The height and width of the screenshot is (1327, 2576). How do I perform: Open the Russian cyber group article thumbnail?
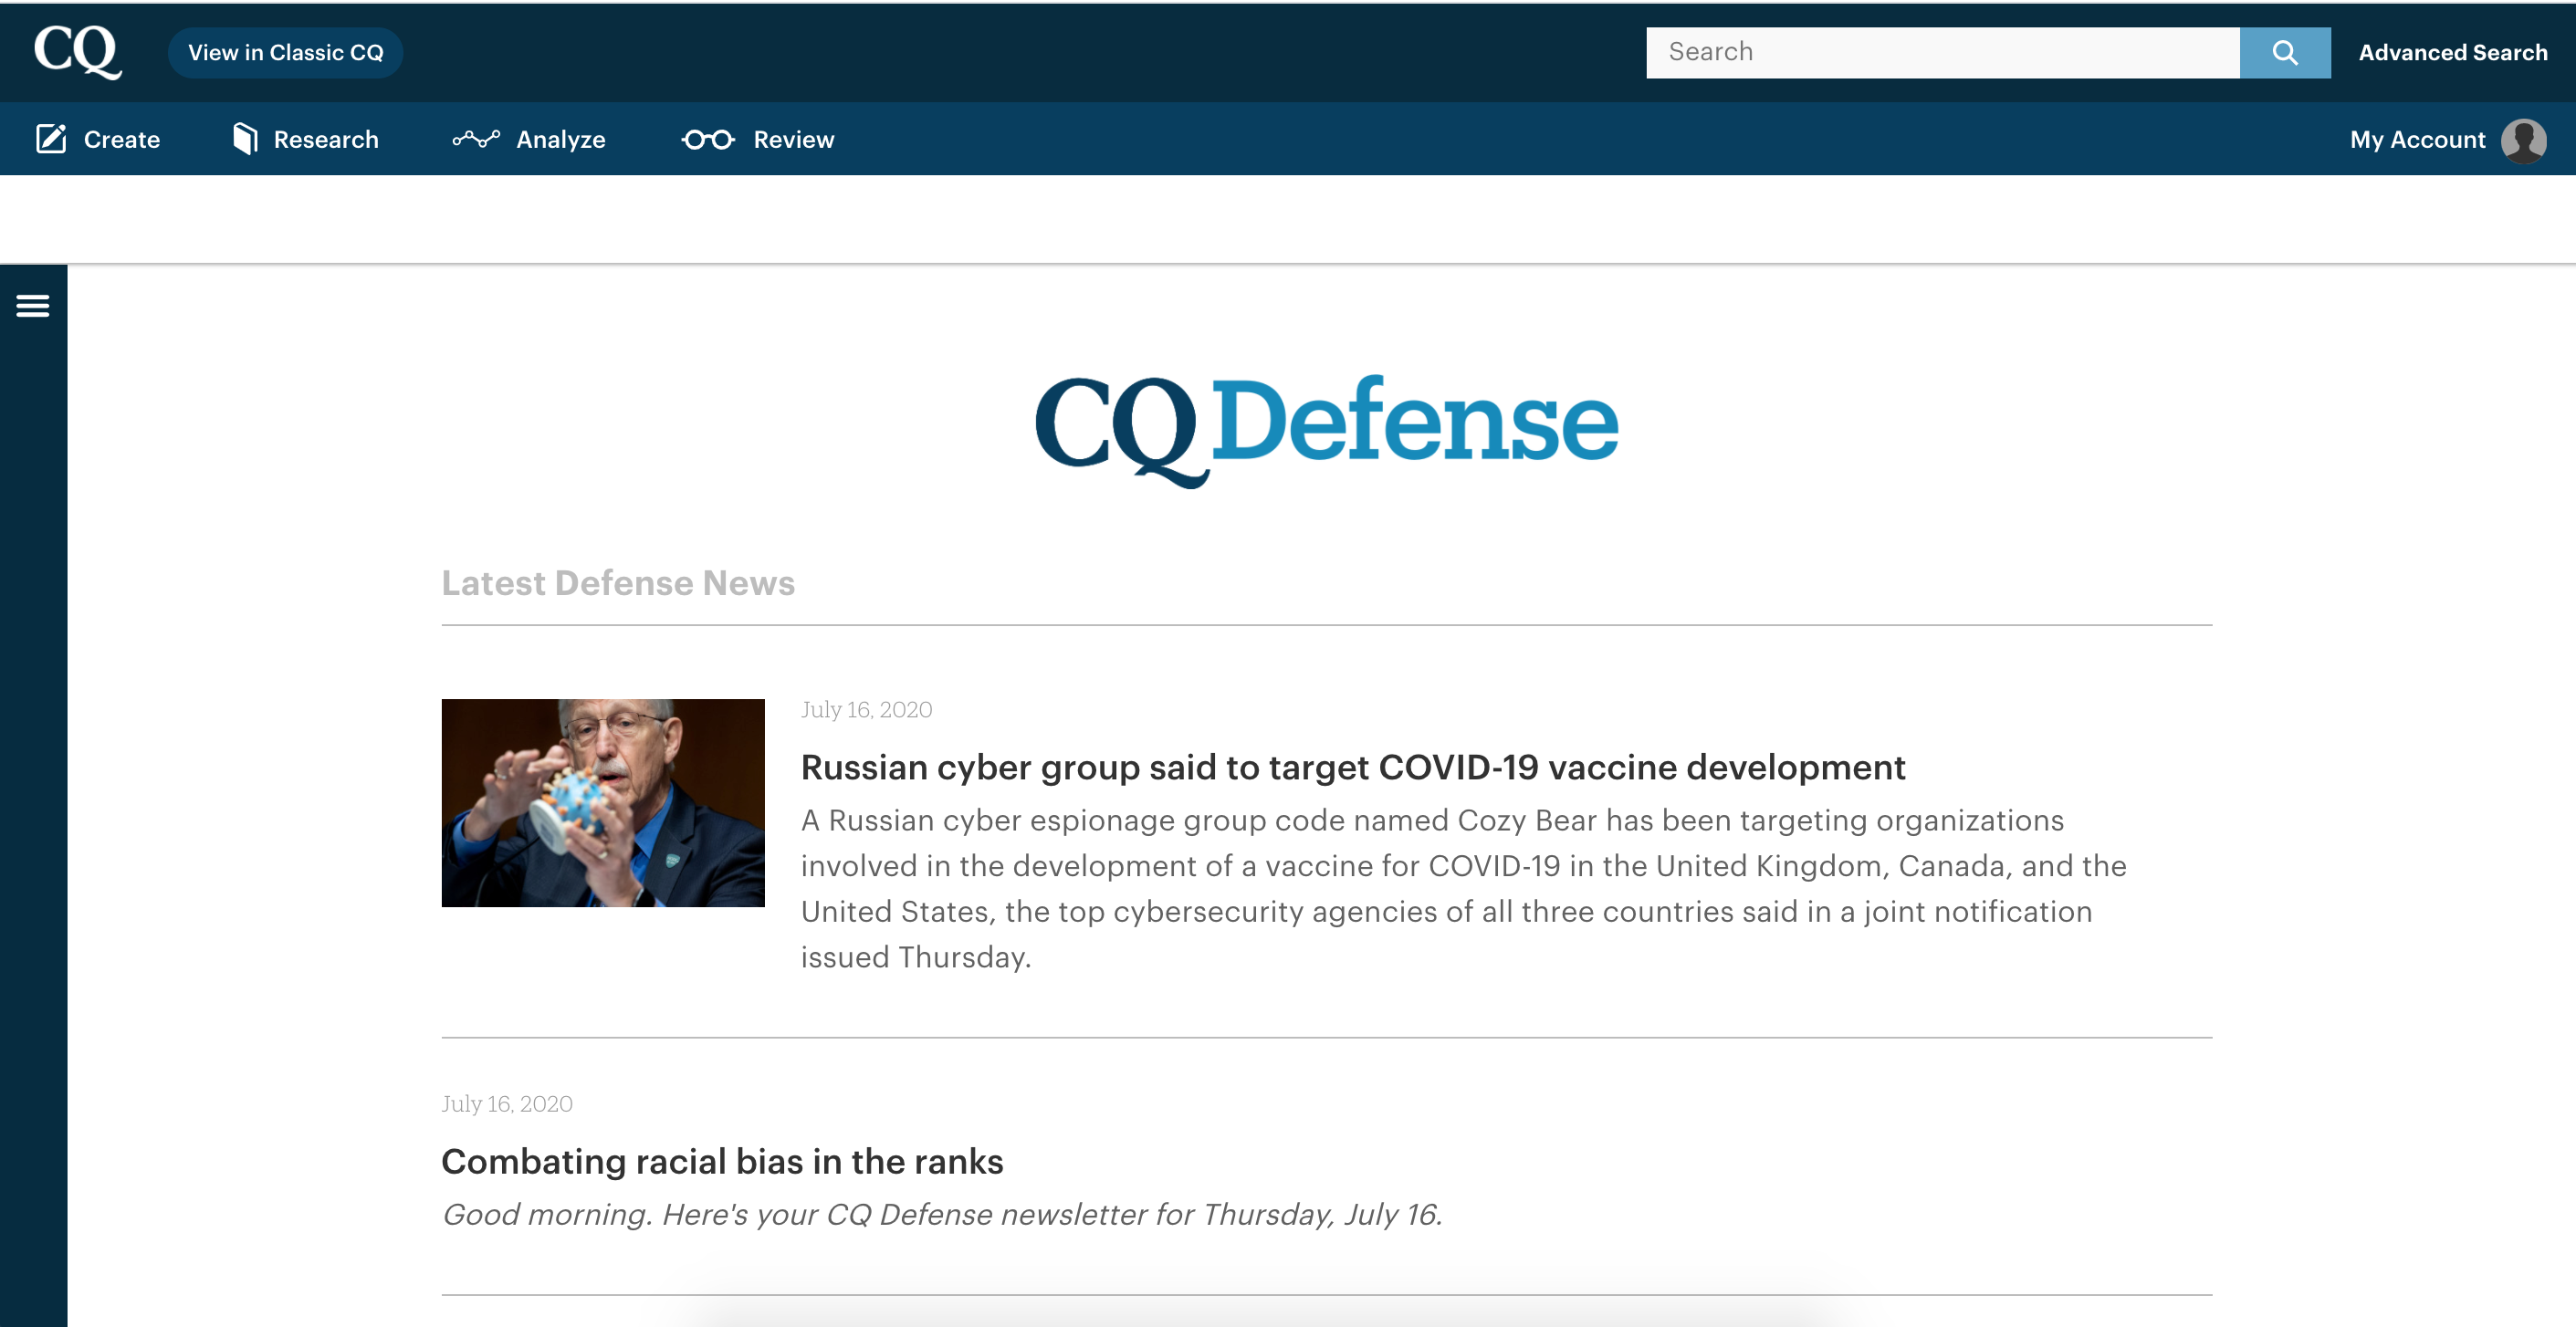(x=603, y=803)
